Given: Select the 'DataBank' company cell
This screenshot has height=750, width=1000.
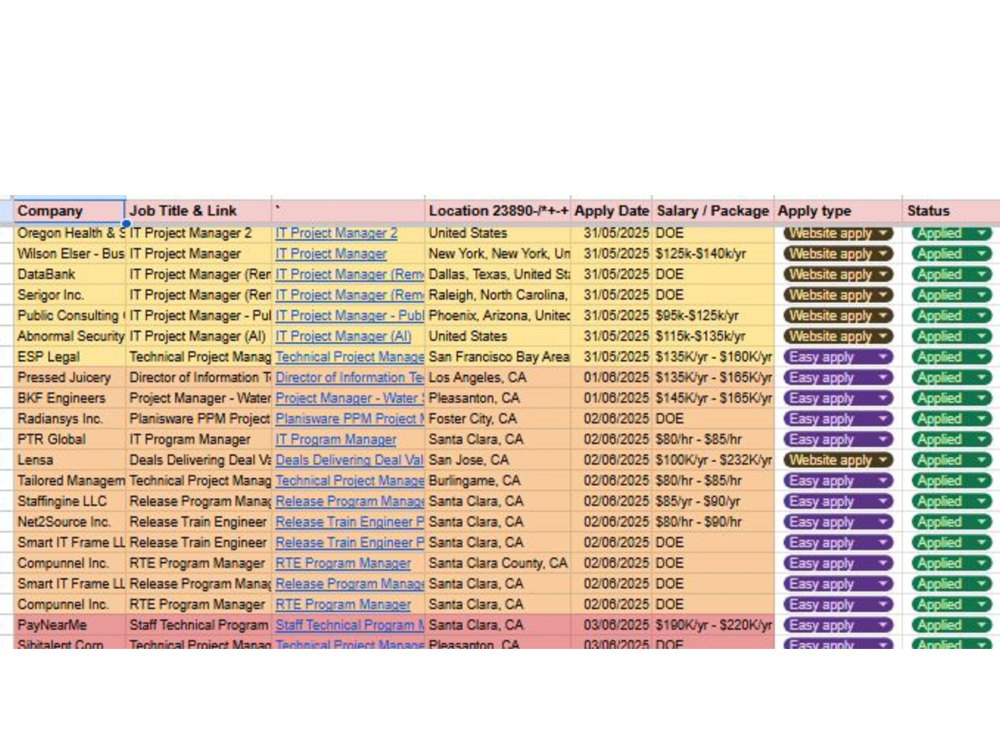Looking at the screenshot, I should (x=70, y=274).
